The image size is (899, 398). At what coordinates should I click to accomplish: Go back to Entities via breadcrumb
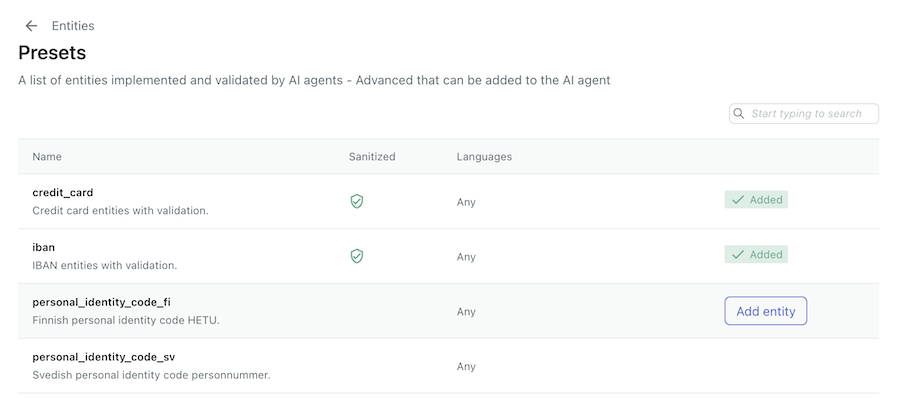click(73, 26)
